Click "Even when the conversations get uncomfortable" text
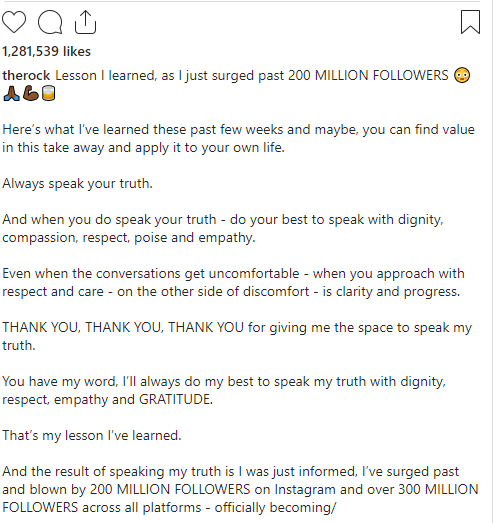The height and width of the screenshot is (523, 493). pyautogui.click(x=151, y=274)
